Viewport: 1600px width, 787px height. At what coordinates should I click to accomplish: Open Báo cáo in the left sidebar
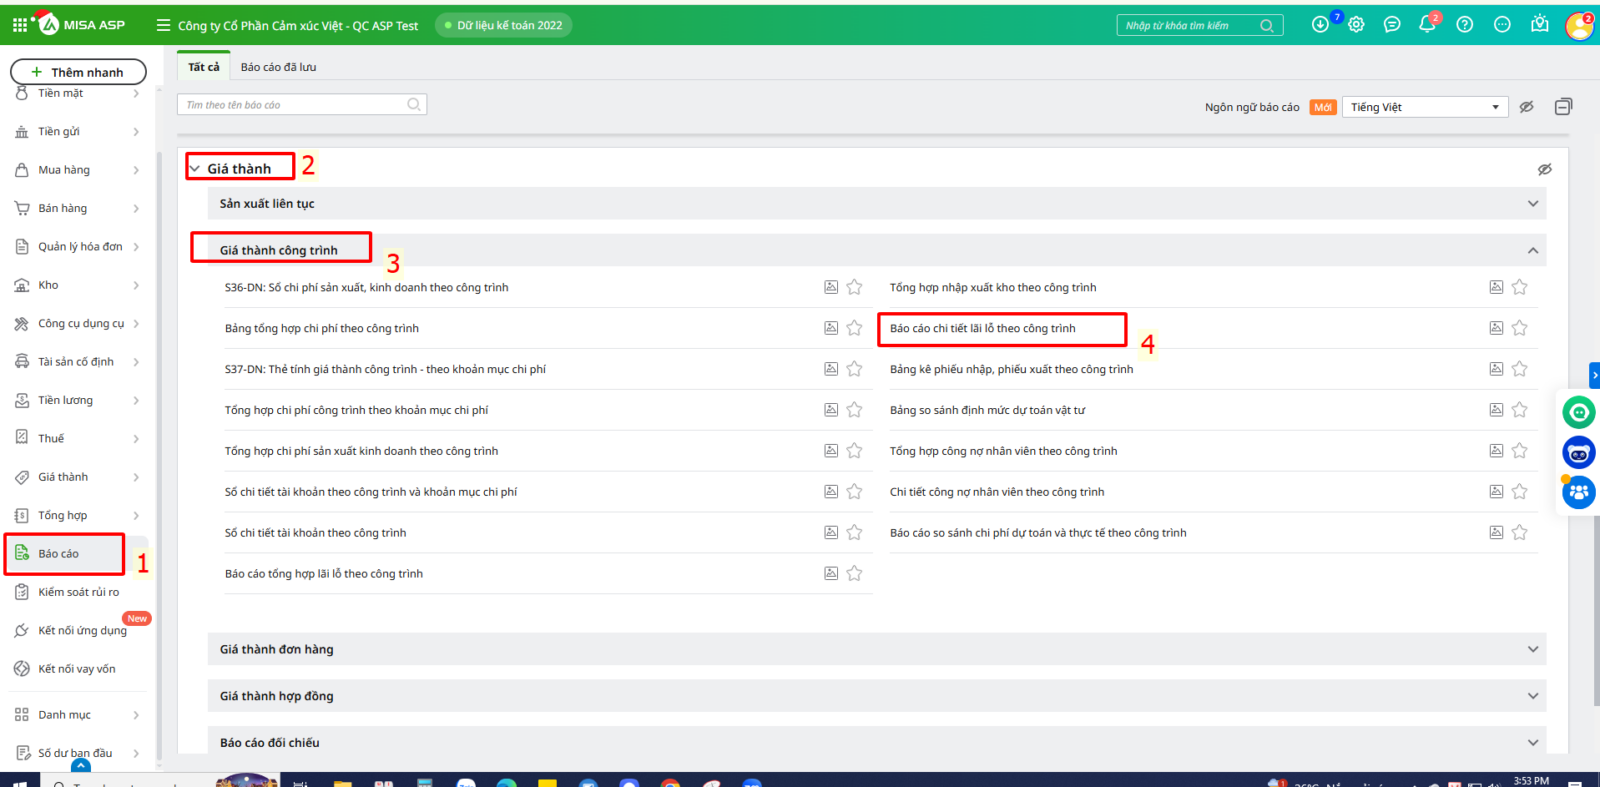pos(59,554)
